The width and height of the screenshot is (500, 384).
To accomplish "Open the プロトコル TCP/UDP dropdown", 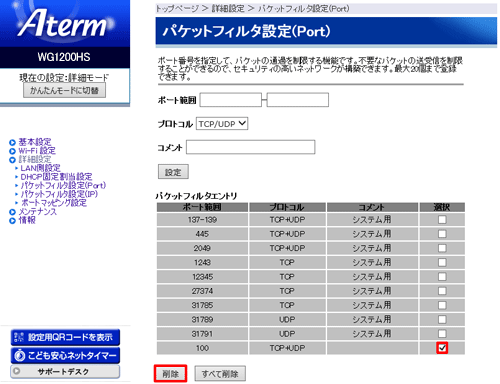I will [222, 124].
